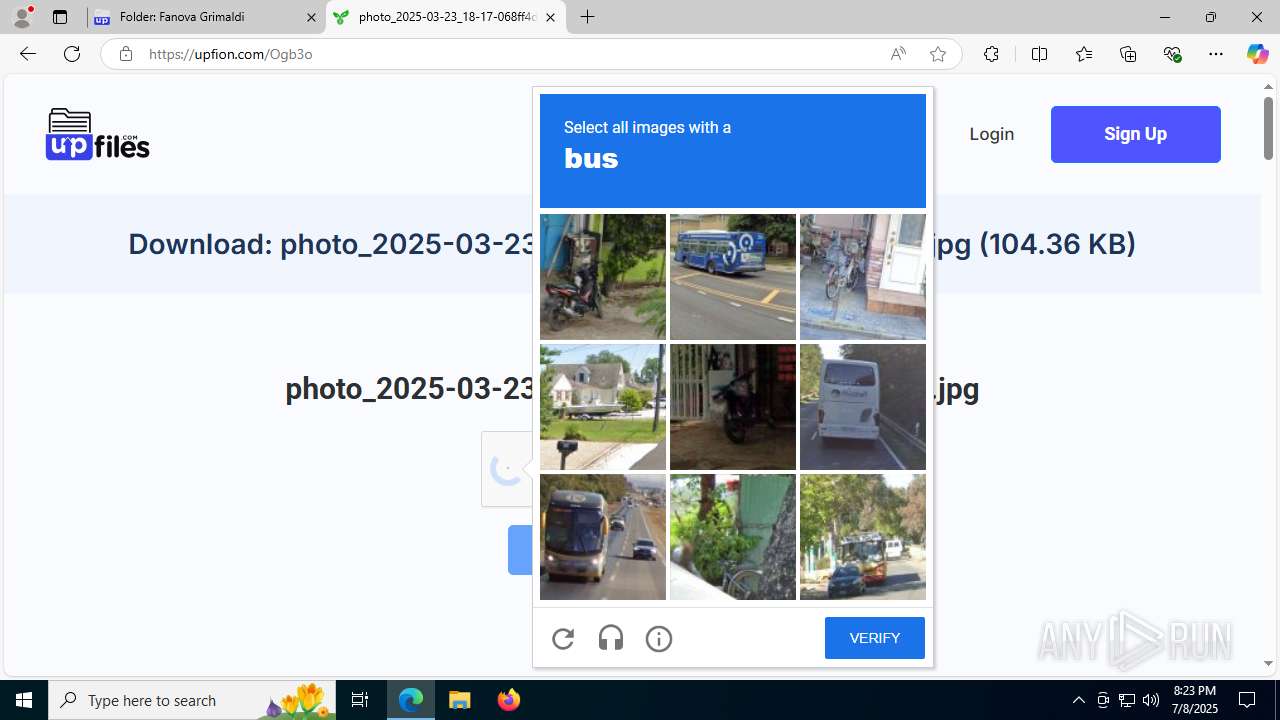Open Favorites list icon
Screen dimensions: 1280x720
(1084, 54)
